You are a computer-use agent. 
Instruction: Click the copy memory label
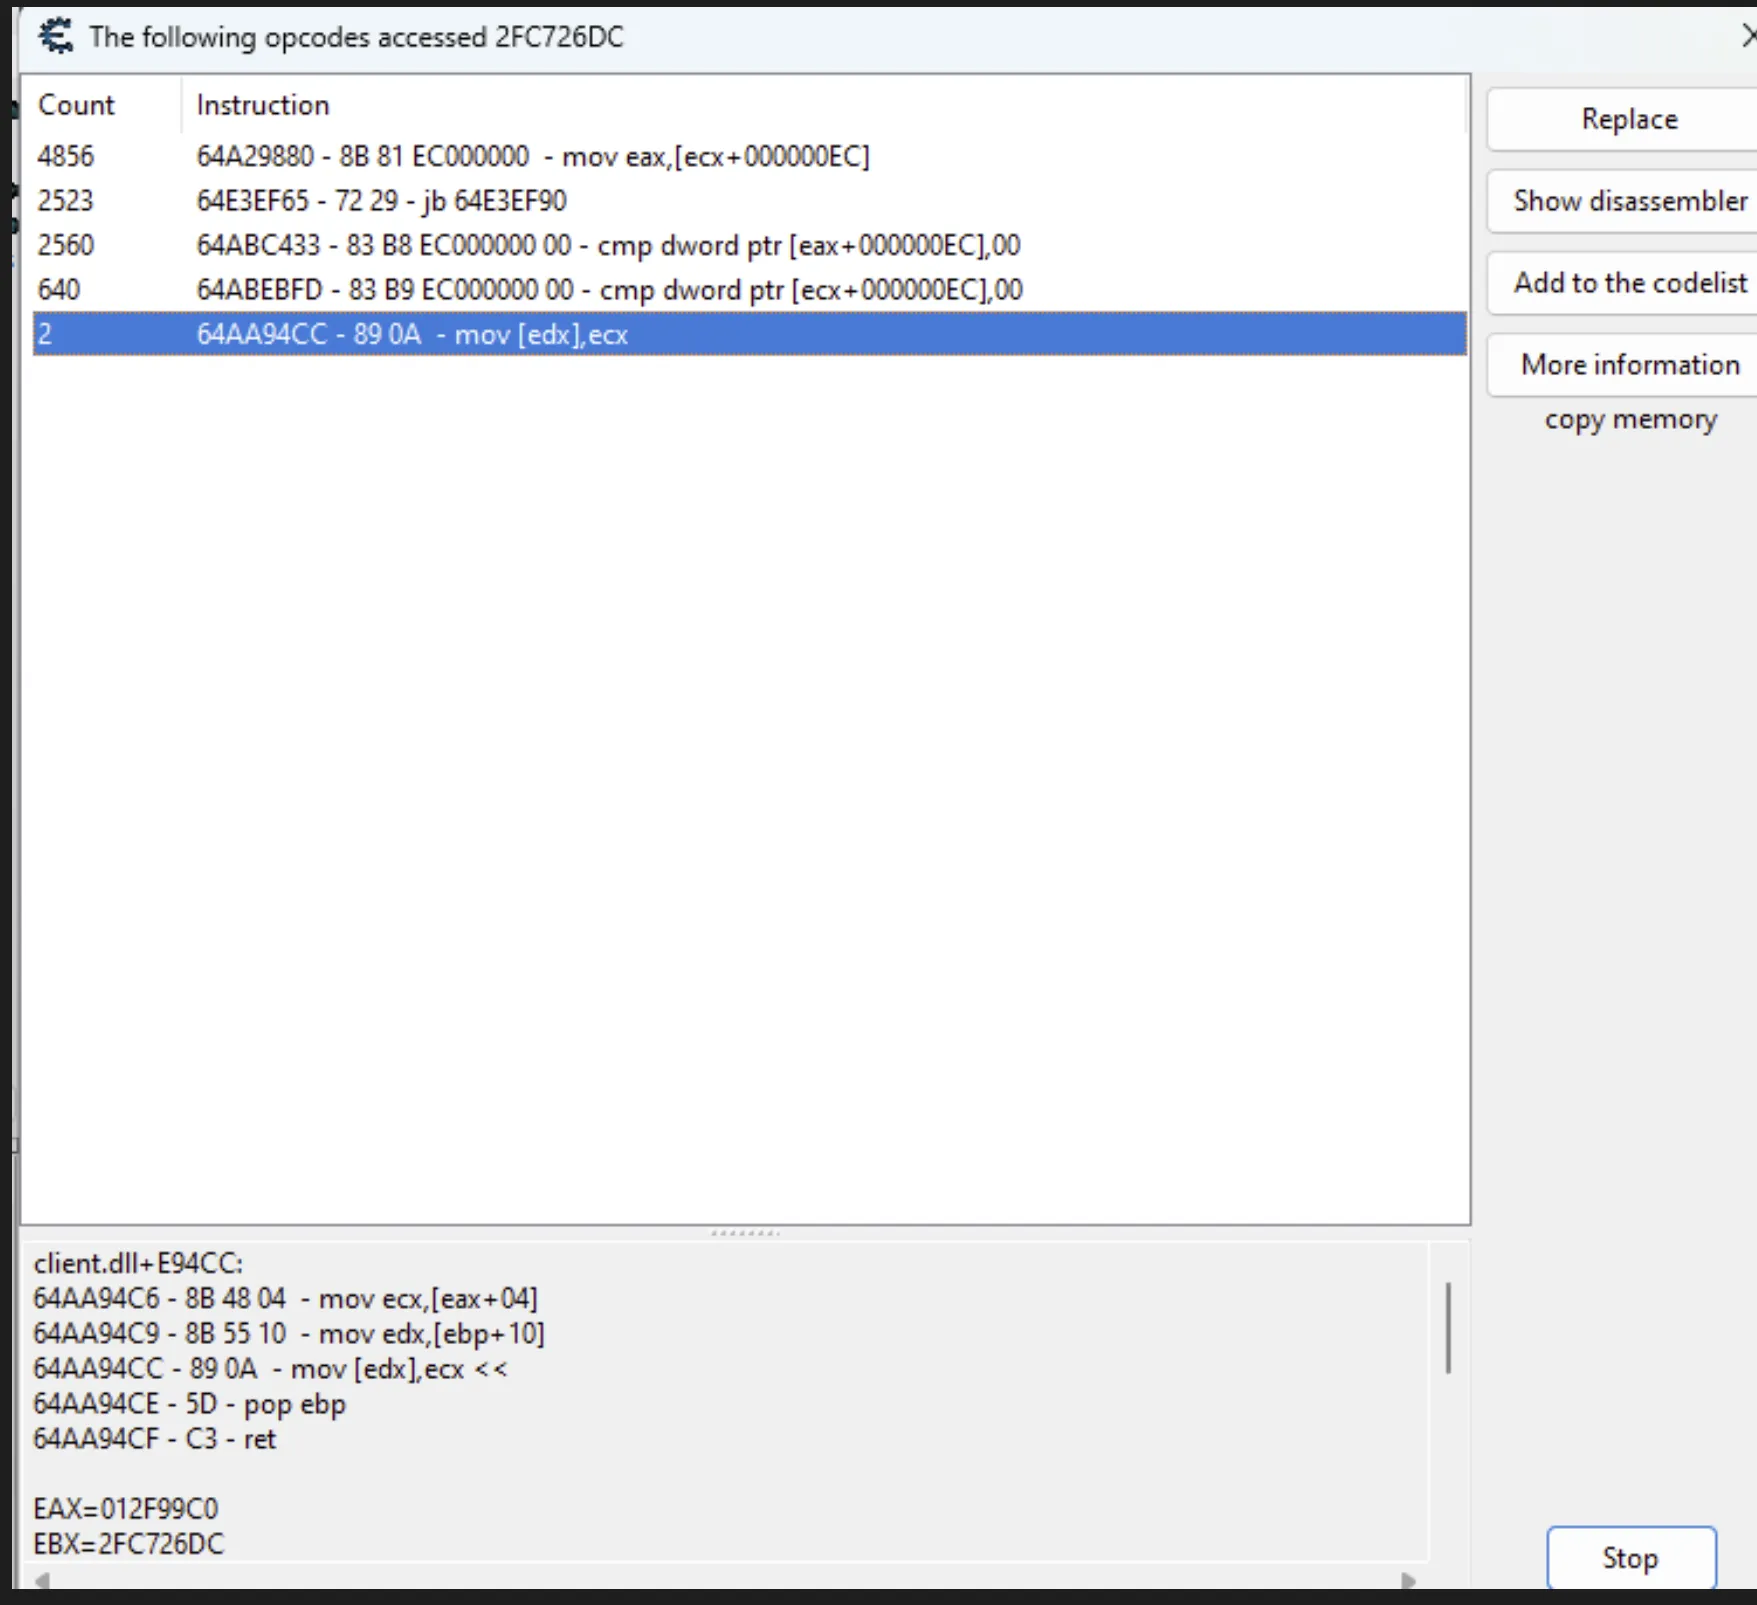click(x=1629, y=419)
